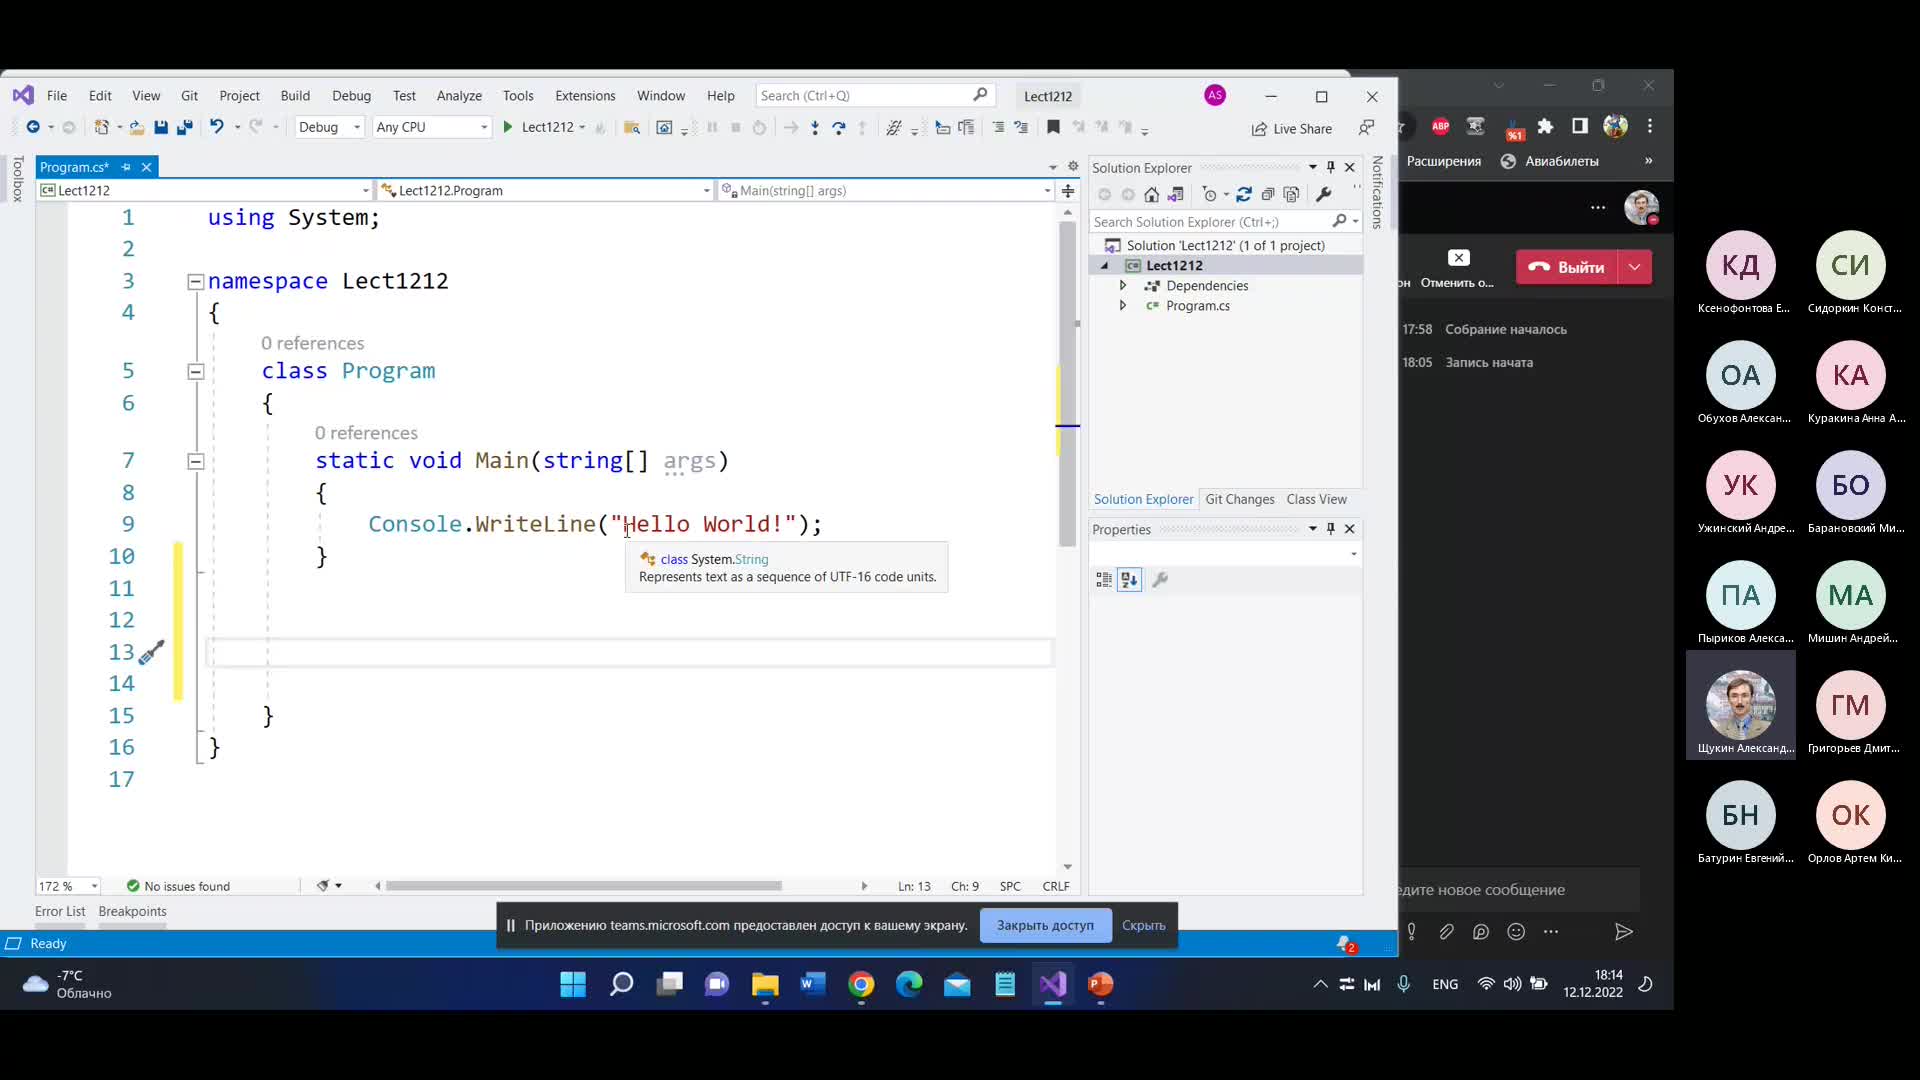Image resolution: width=1920 pixels, height=1080 pixels.
Task: Click Switch Views icon in Solution Explorer
Action: point(1176,194)
